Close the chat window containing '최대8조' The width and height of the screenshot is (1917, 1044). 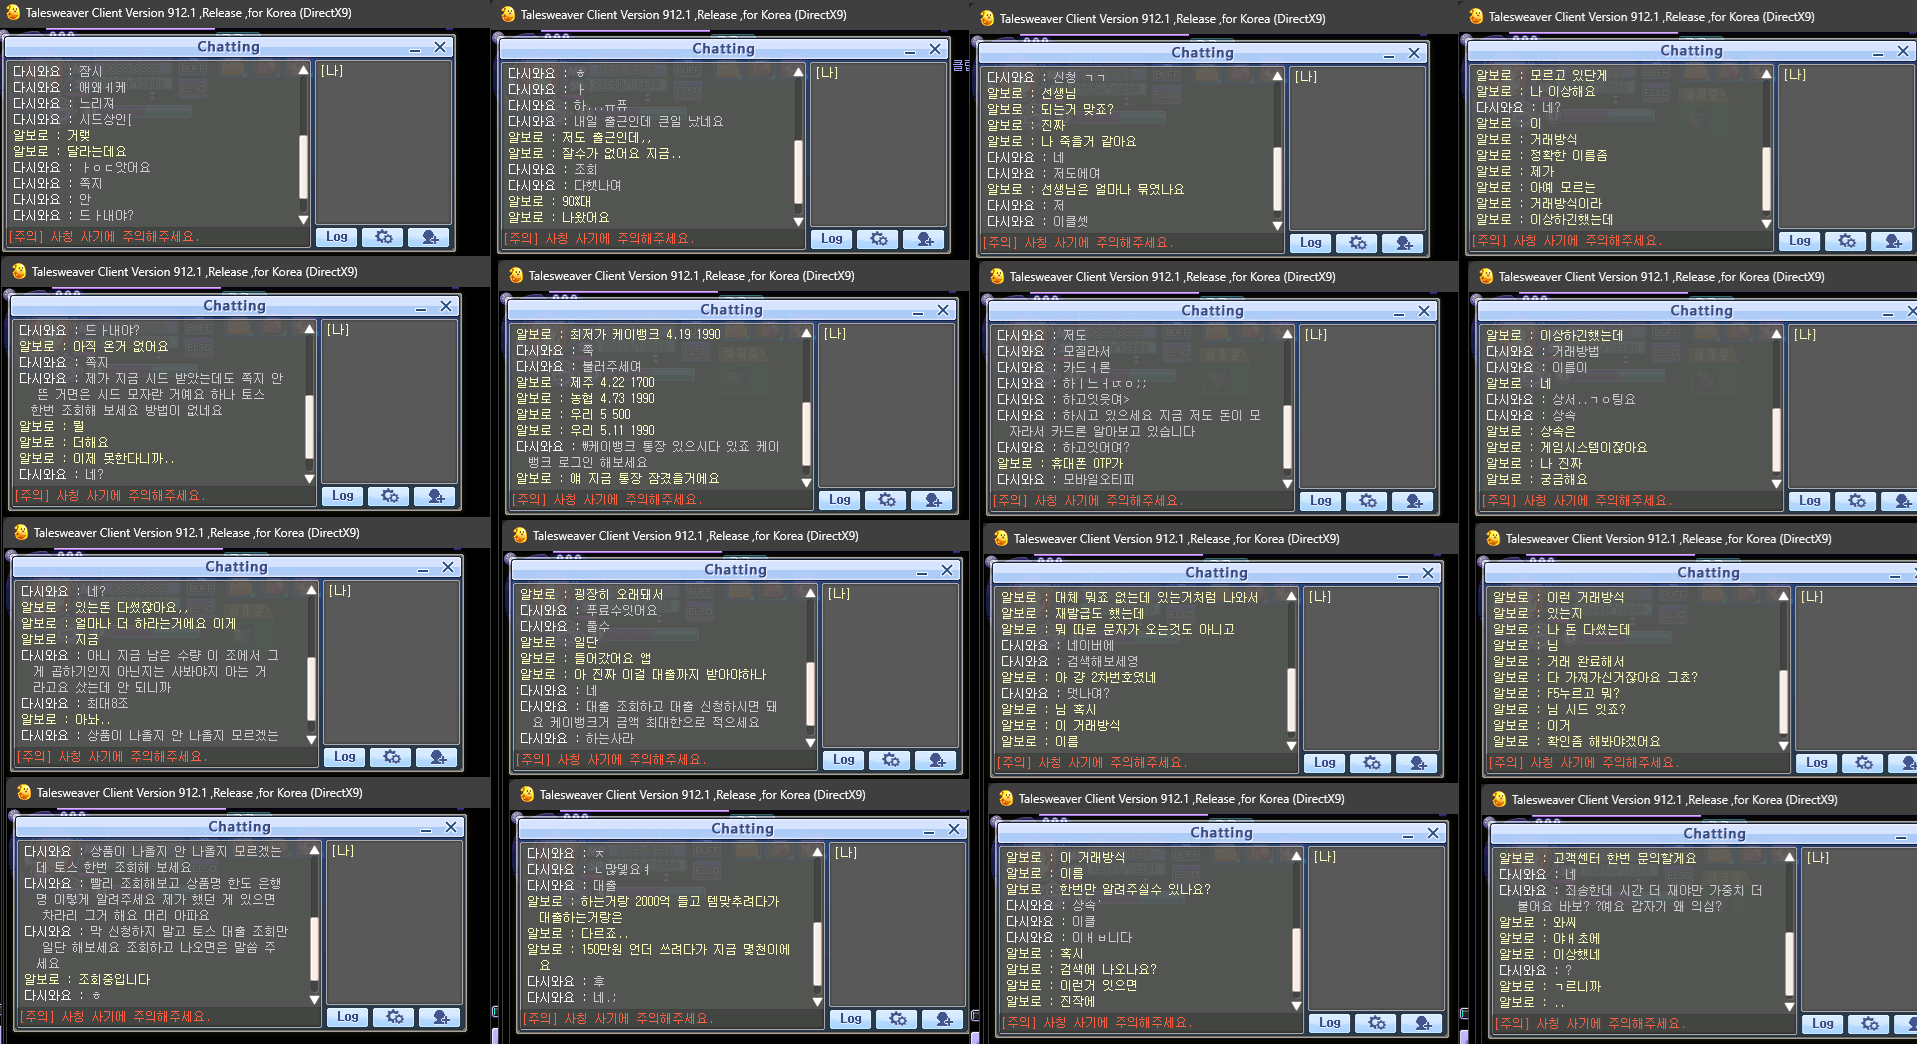coord(448,567)
